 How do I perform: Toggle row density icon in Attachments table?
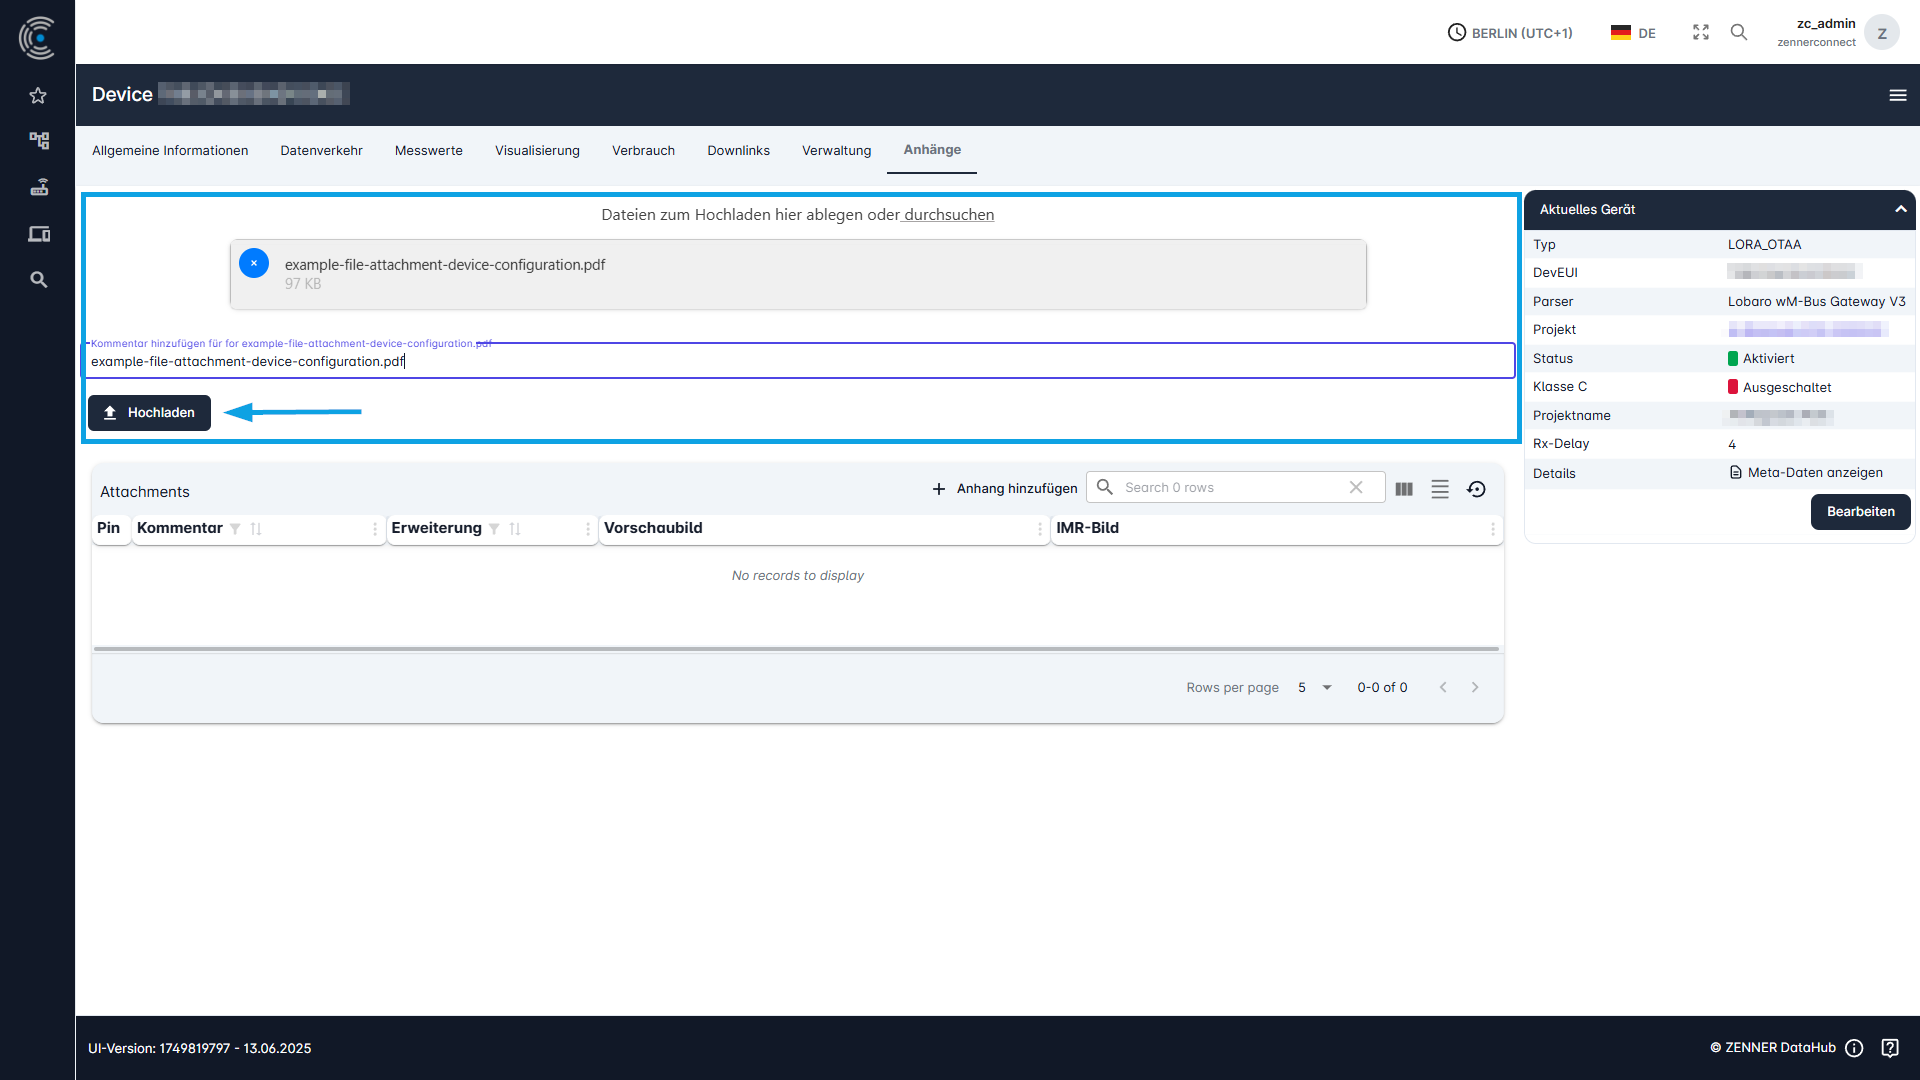tap(1440, 489)
